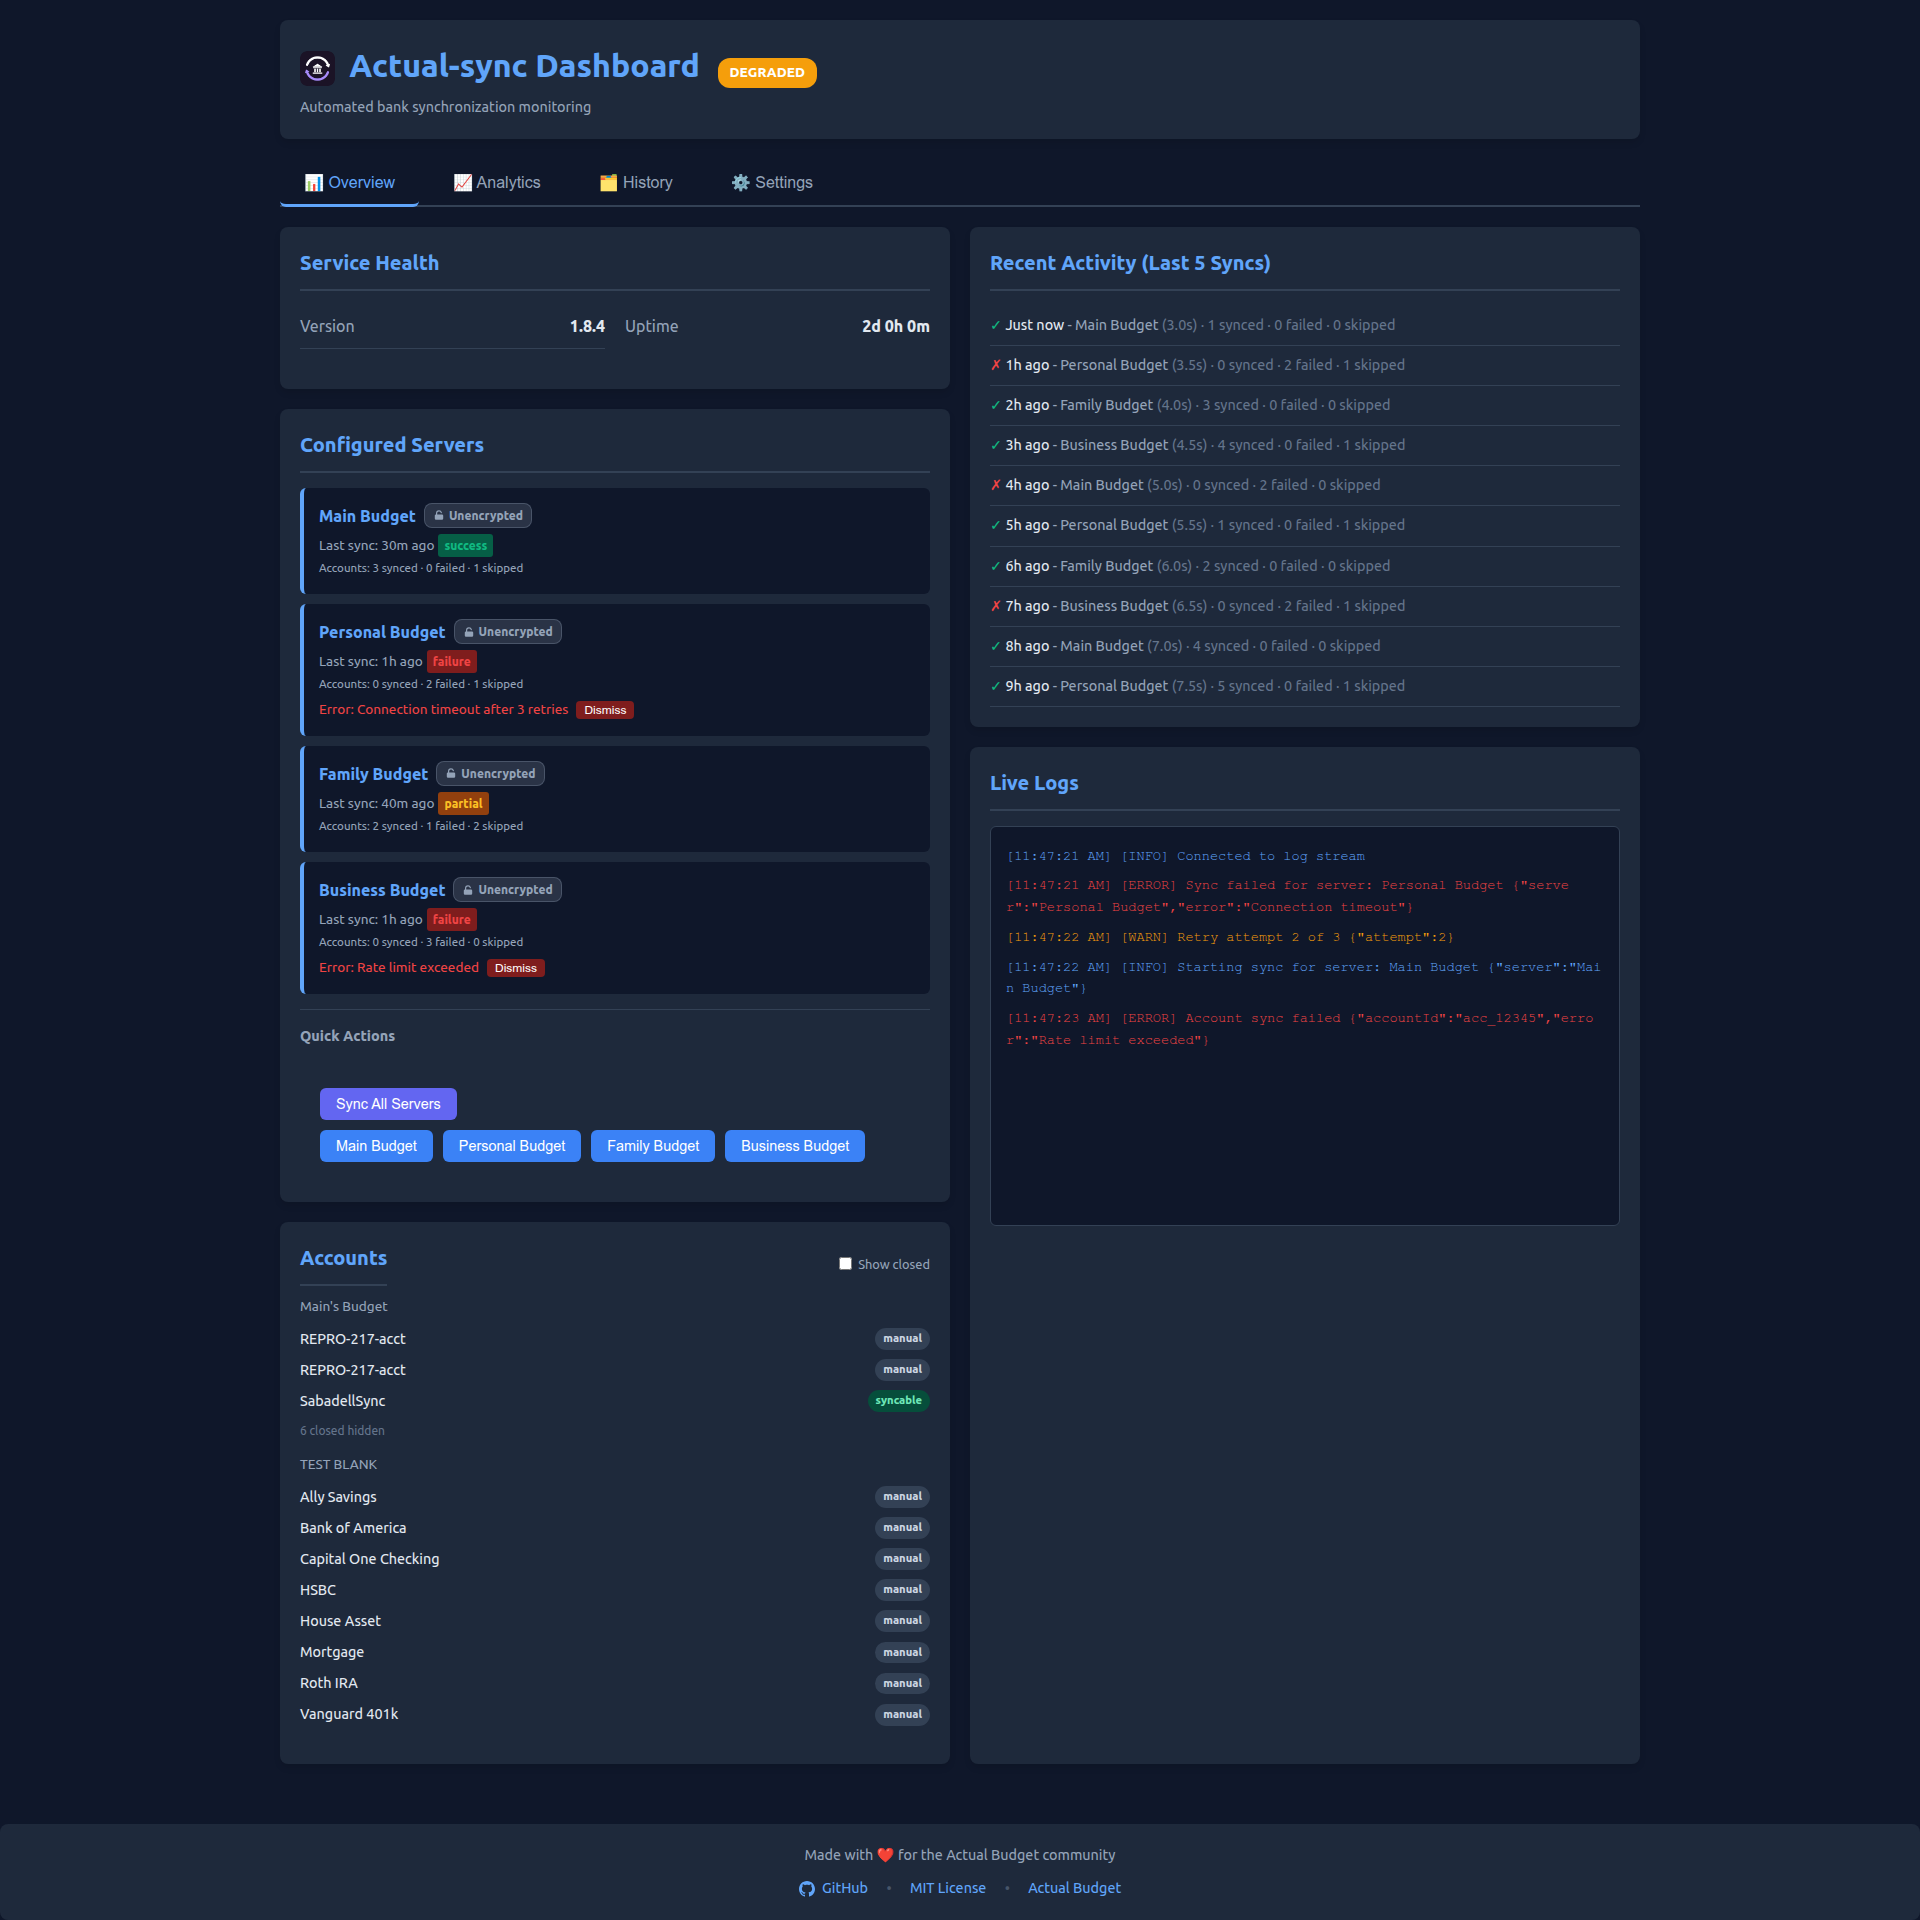Screen dimensions: 1920x1920
Task: Click the red X on the 7h ago Business Budget entry
Action: point(996,606)
